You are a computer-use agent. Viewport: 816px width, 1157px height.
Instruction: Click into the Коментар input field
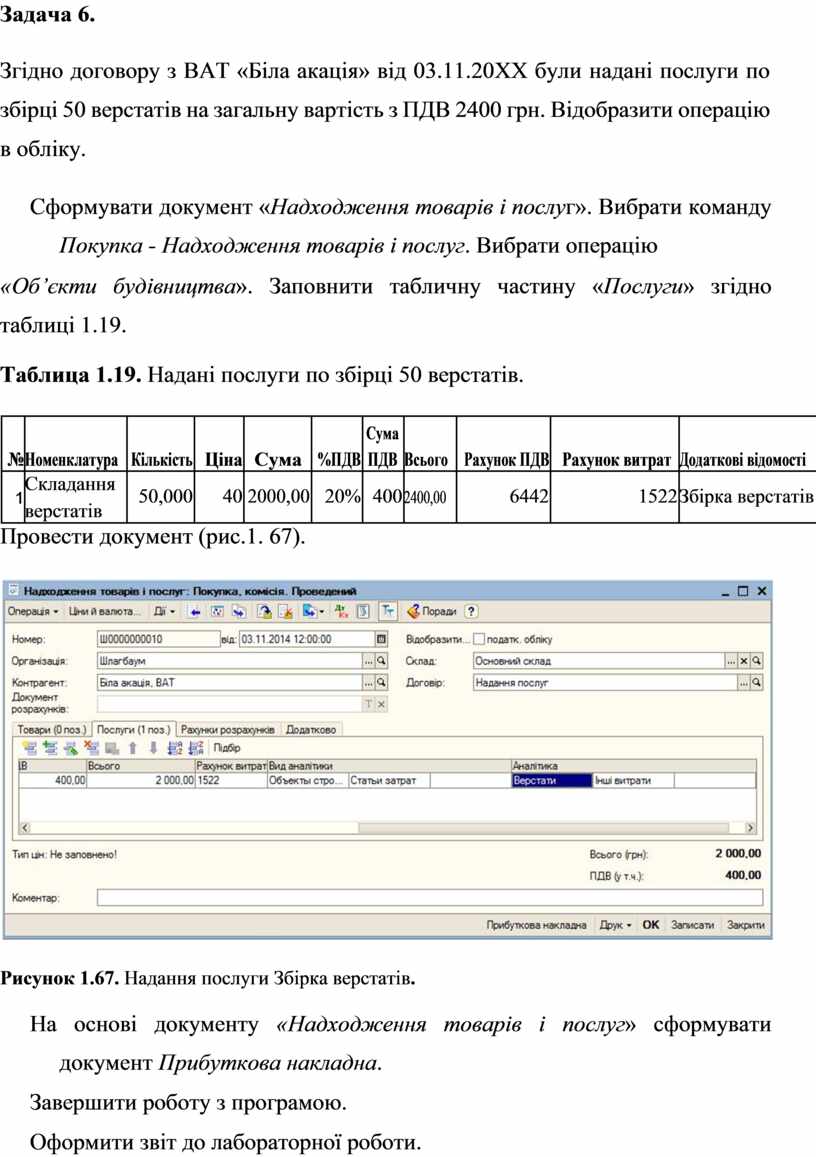point(430,898)
